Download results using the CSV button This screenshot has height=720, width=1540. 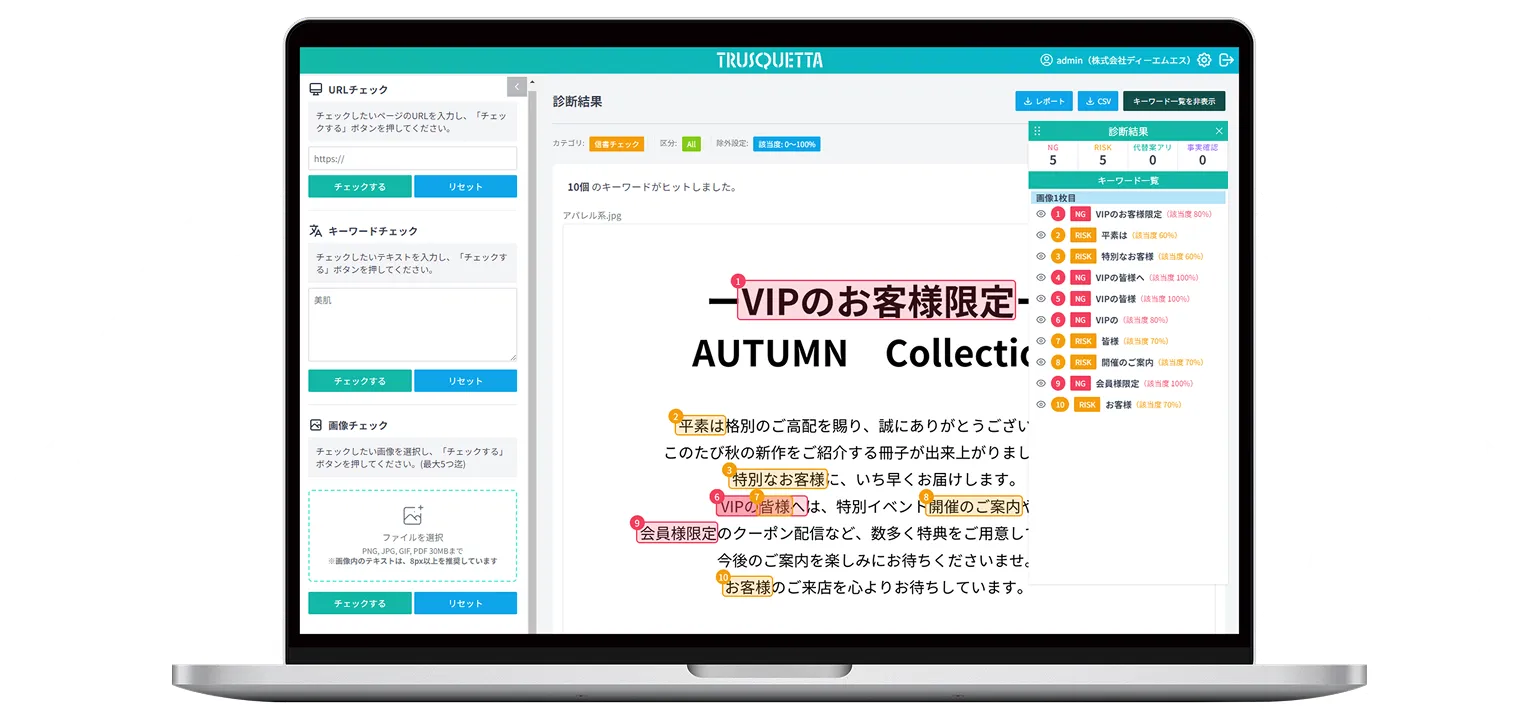coord(1098,100)
